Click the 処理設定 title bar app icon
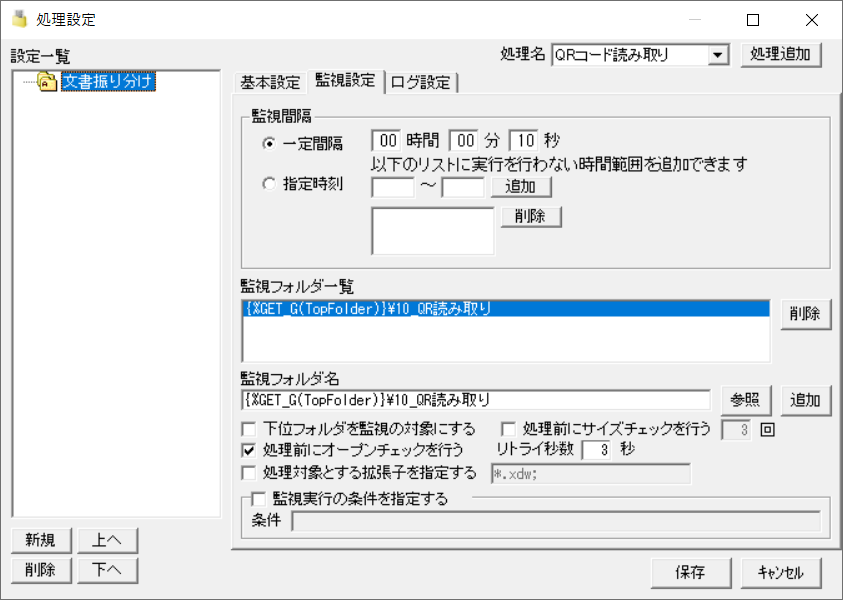 click(20, 19)
